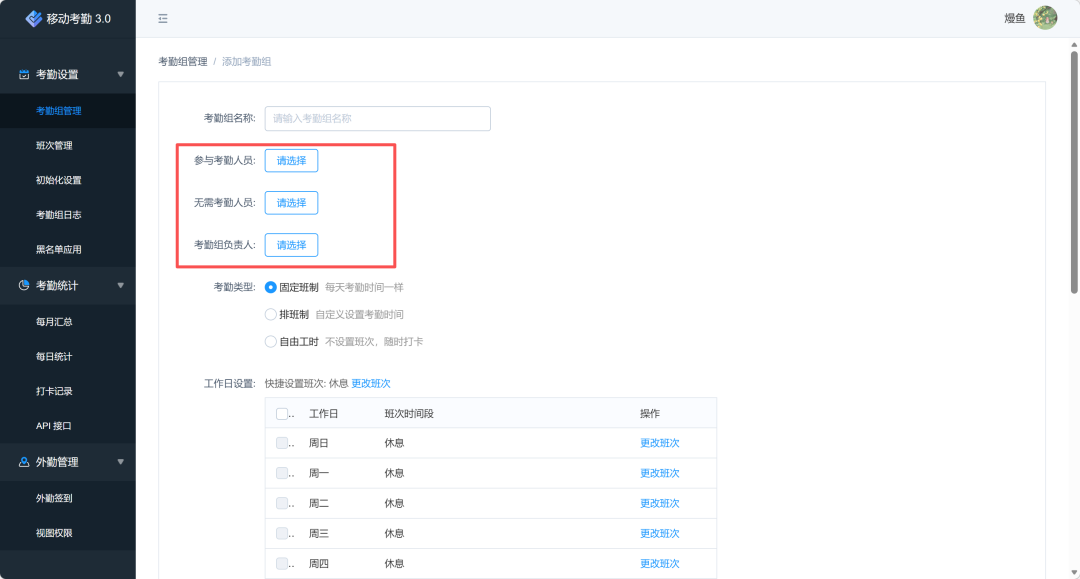1080x579 pixels.
Task: Collapse the 考勤设置 menu arrow
Action: 121,74
